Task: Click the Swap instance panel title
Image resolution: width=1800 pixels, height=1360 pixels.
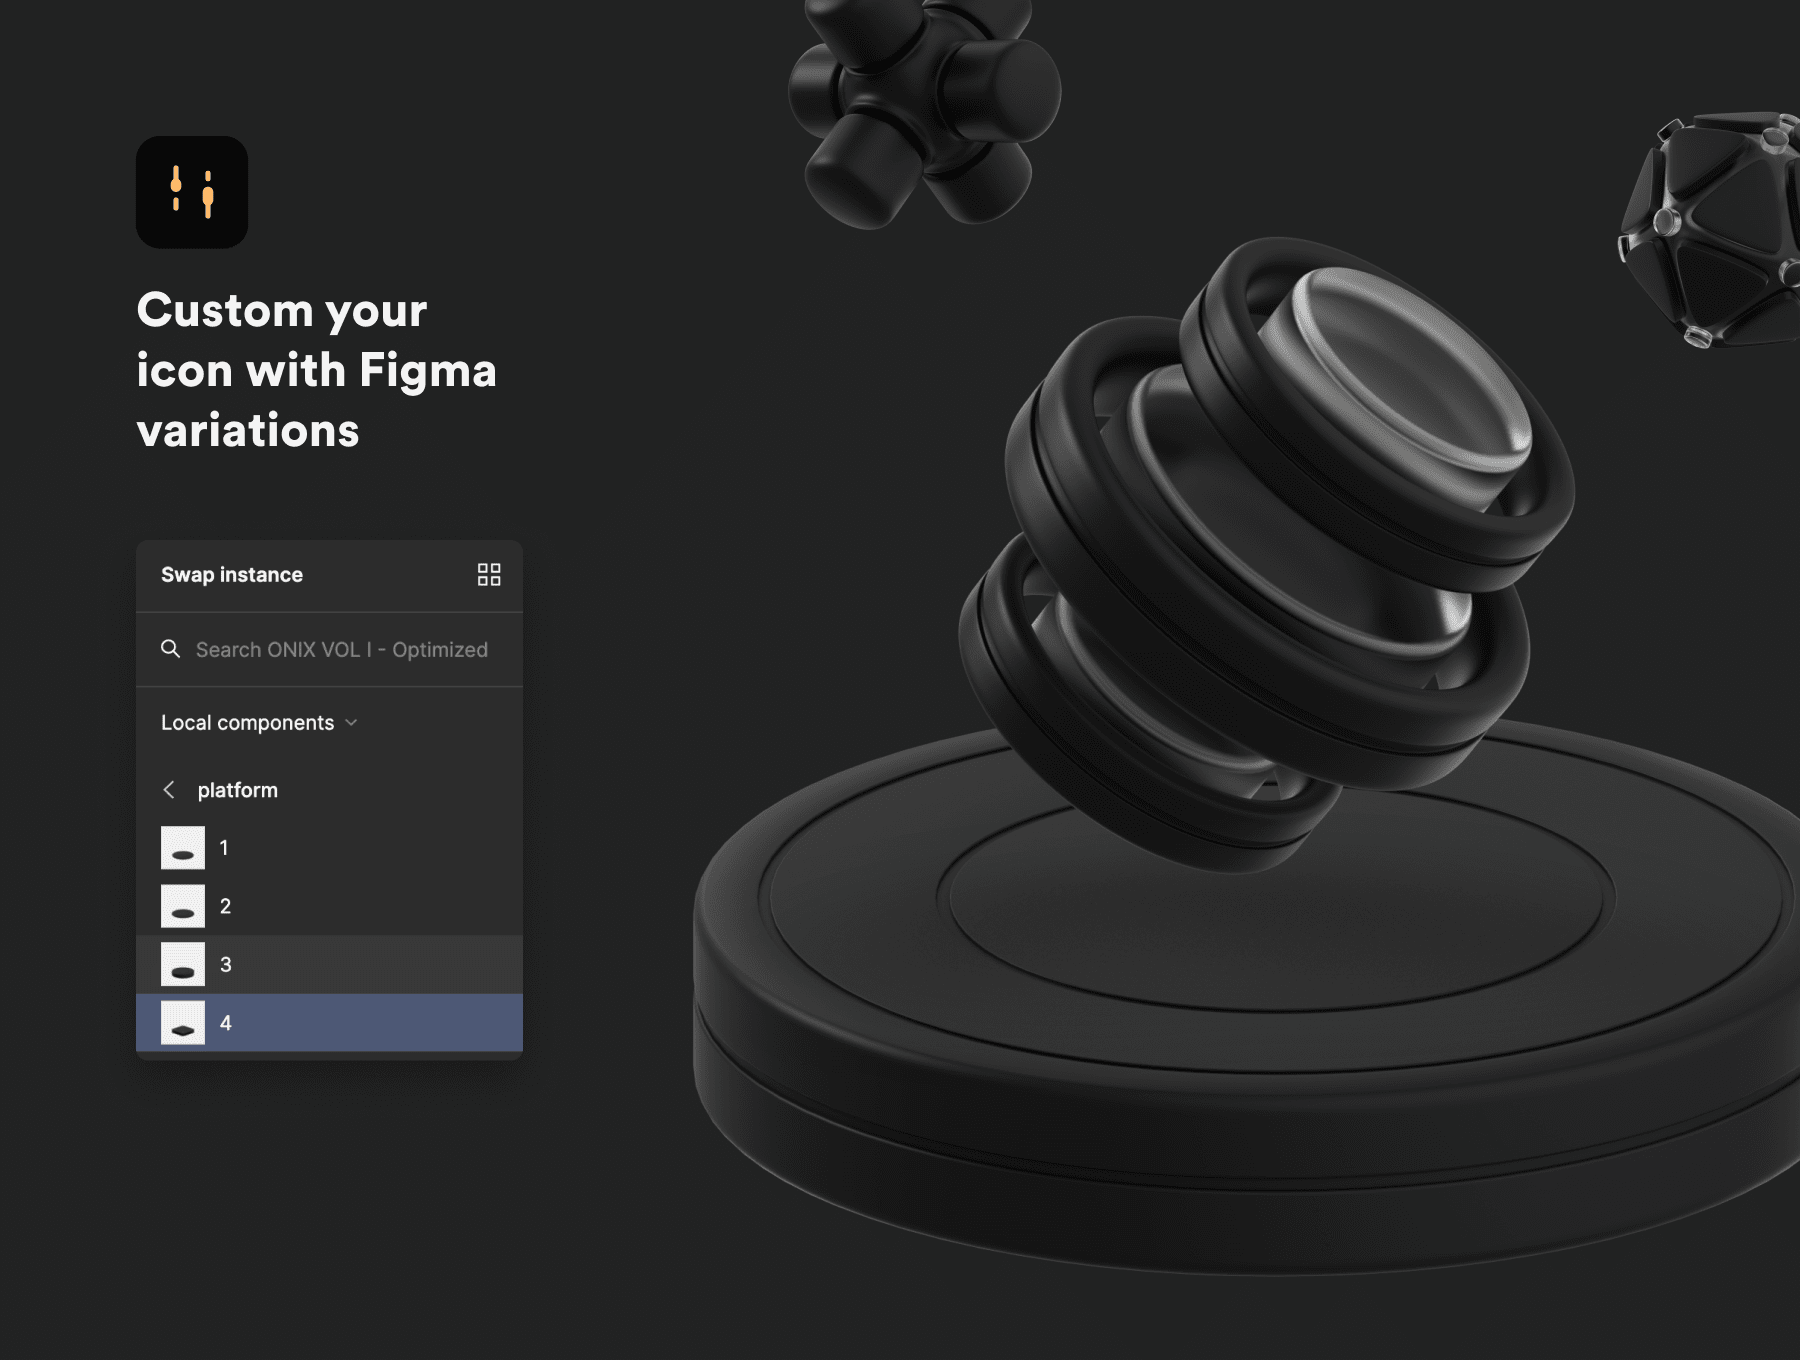Action: [x=232, y=574]
